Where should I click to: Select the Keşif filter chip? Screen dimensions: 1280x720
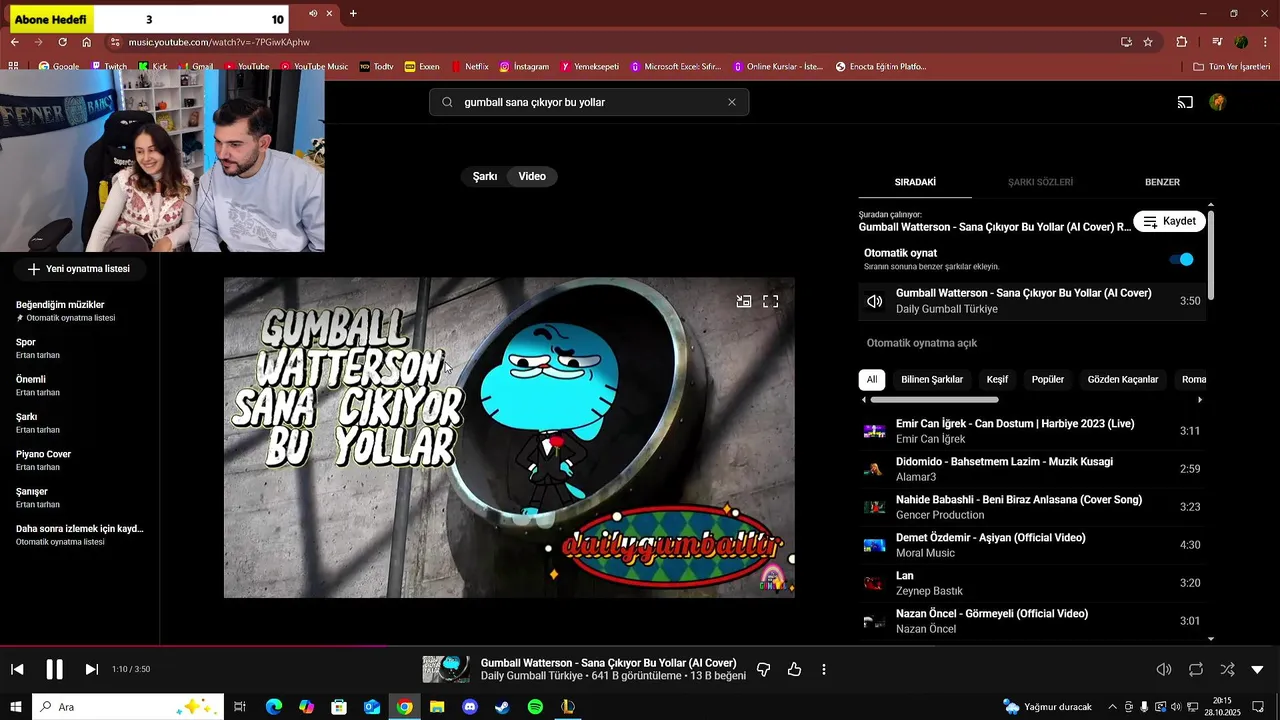[x=997, y=379]
